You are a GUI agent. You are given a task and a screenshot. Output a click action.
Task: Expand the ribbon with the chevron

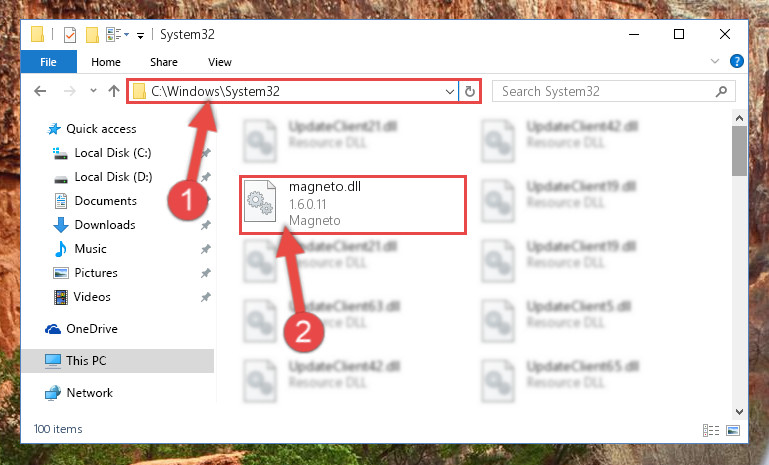click(715, 61)
